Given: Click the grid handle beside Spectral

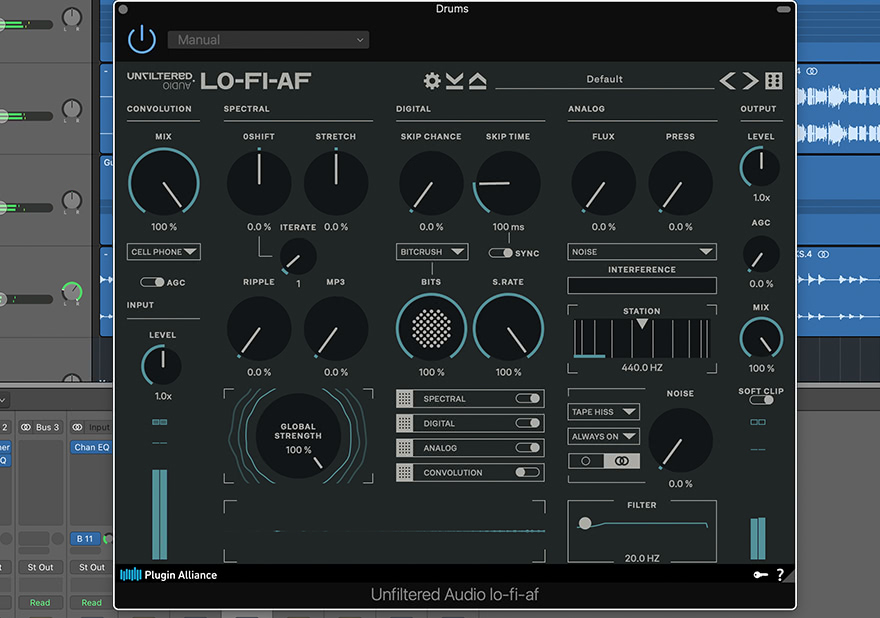Looking at the screenshot, I should pyautogui.click(x=405, y=399).
